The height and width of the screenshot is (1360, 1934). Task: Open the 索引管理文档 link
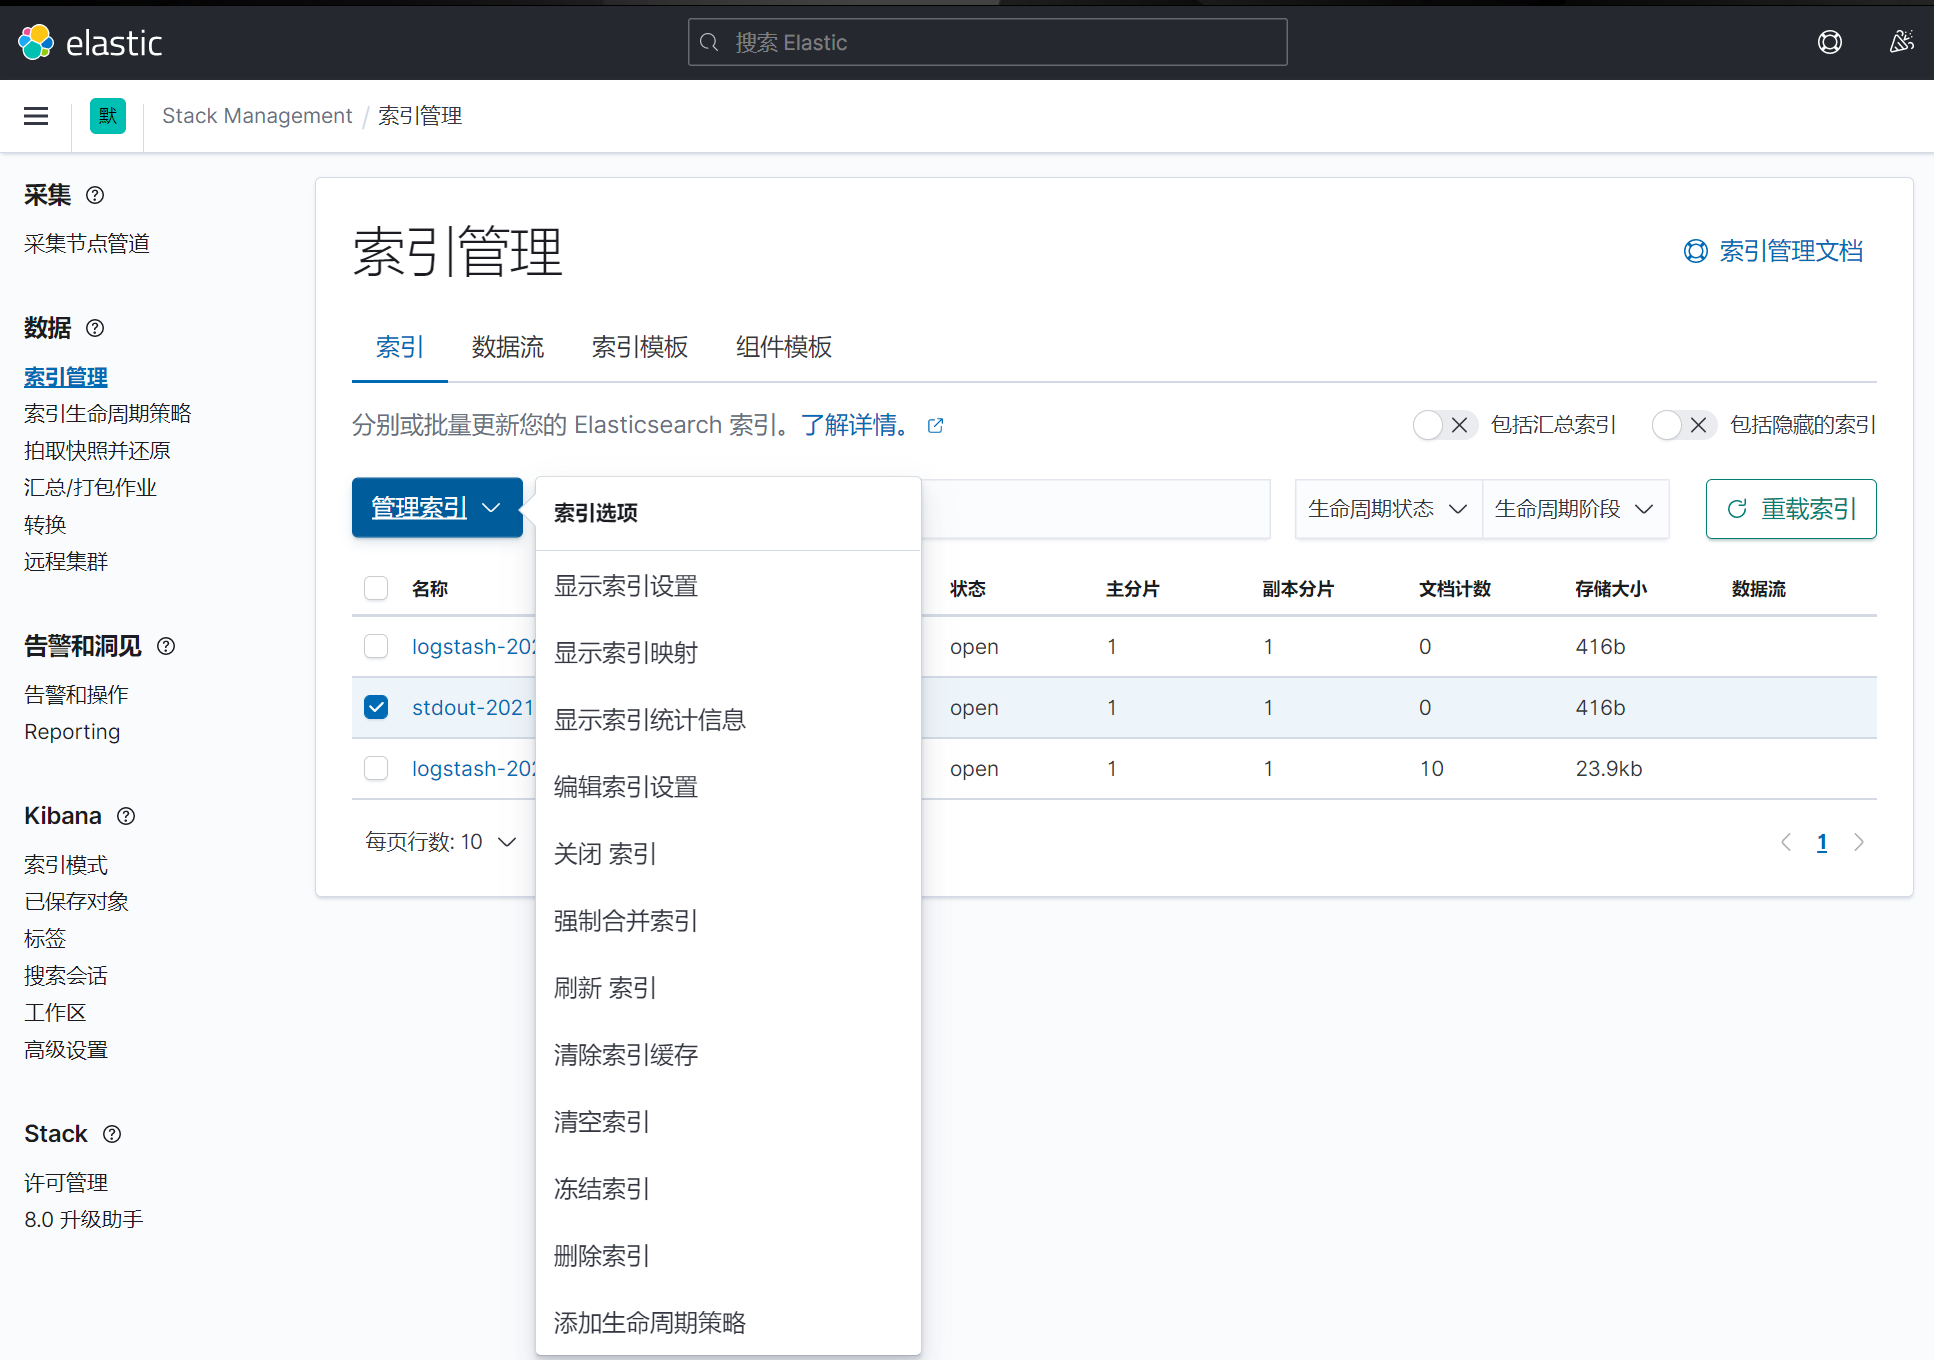[1773, 251]
